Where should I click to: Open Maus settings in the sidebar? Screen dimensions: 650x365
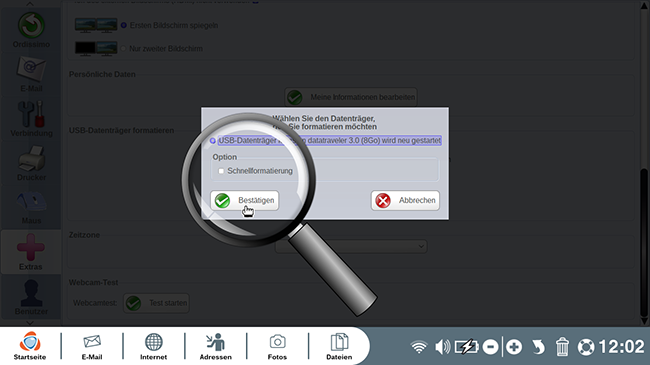pos(31,207)
